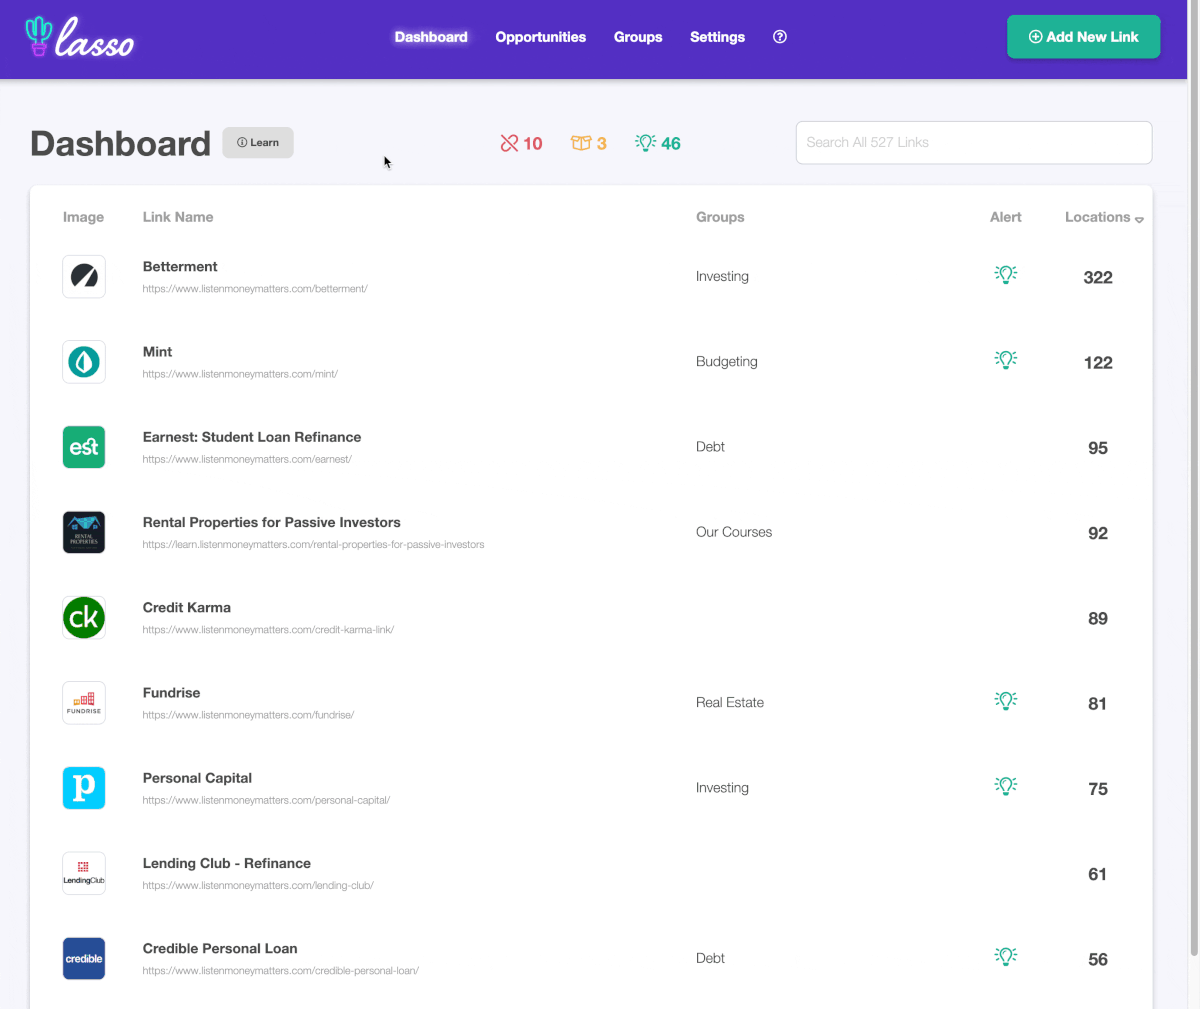The width and height of the screenshot is (1200, 1009).
Task: Open the help question mark icon
Action: pos(780,37)
